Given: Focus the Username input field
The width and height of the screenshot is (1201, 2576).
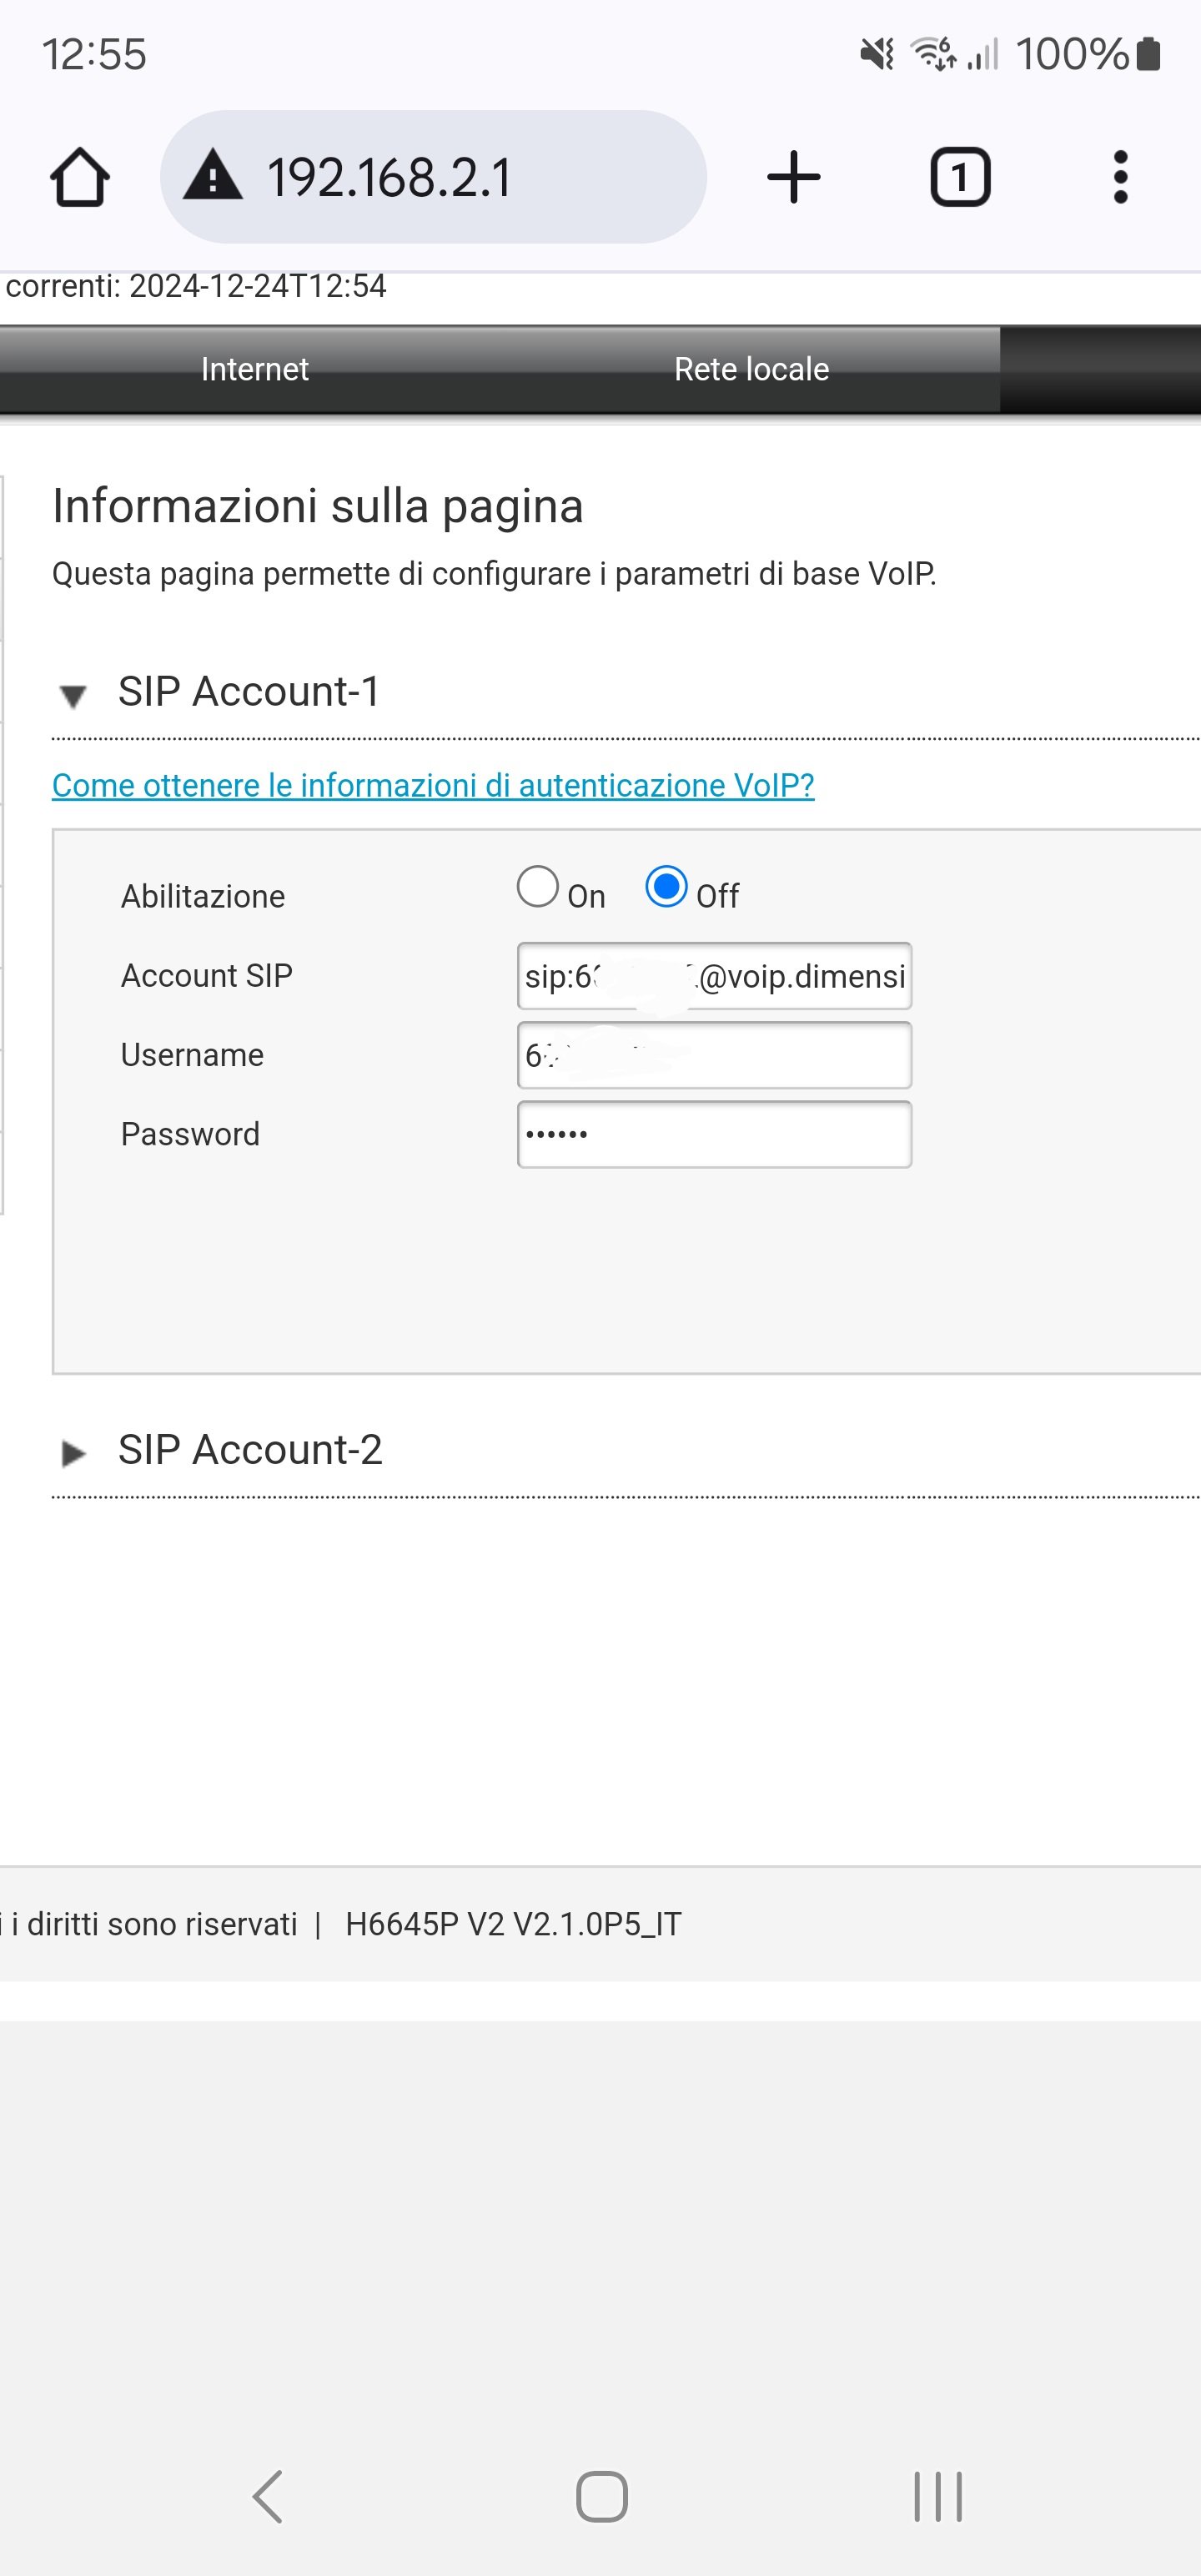Looking at the screenshot, I should pyautogui.click(x=714, y=1055).
